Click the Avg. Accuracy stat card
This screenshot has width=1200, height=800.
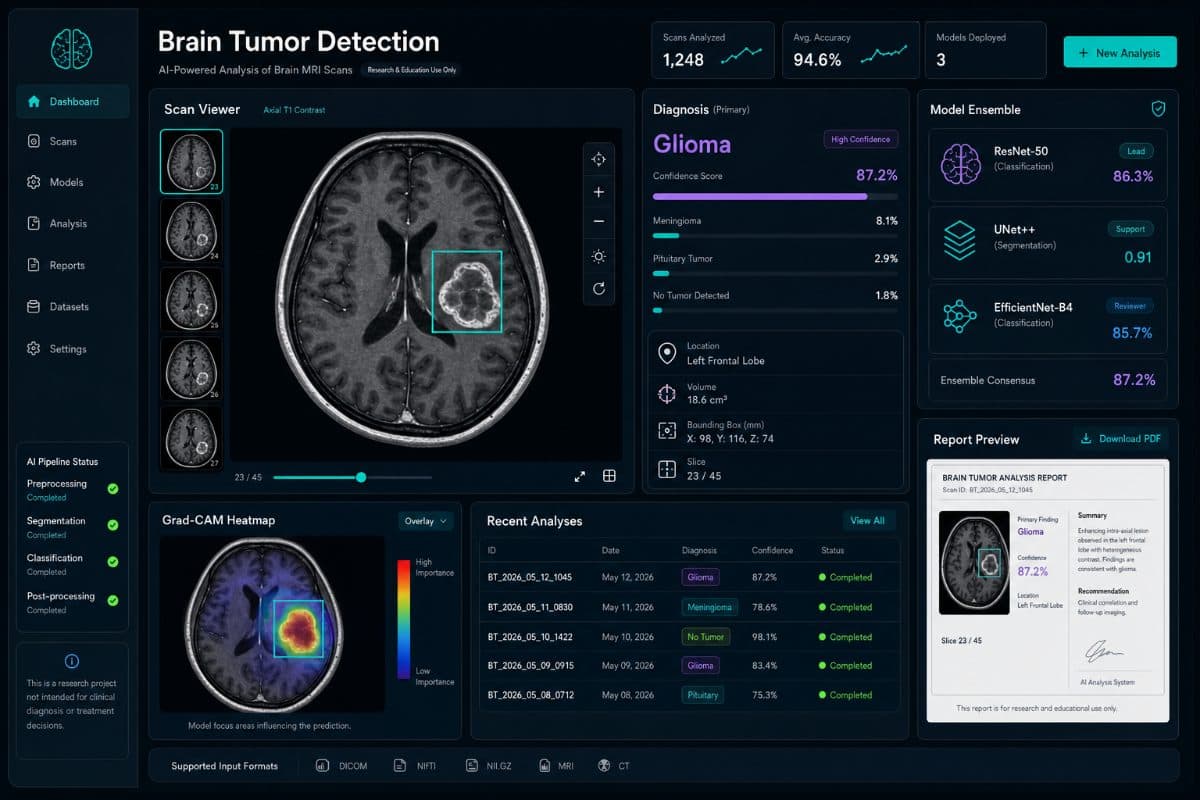851,50
